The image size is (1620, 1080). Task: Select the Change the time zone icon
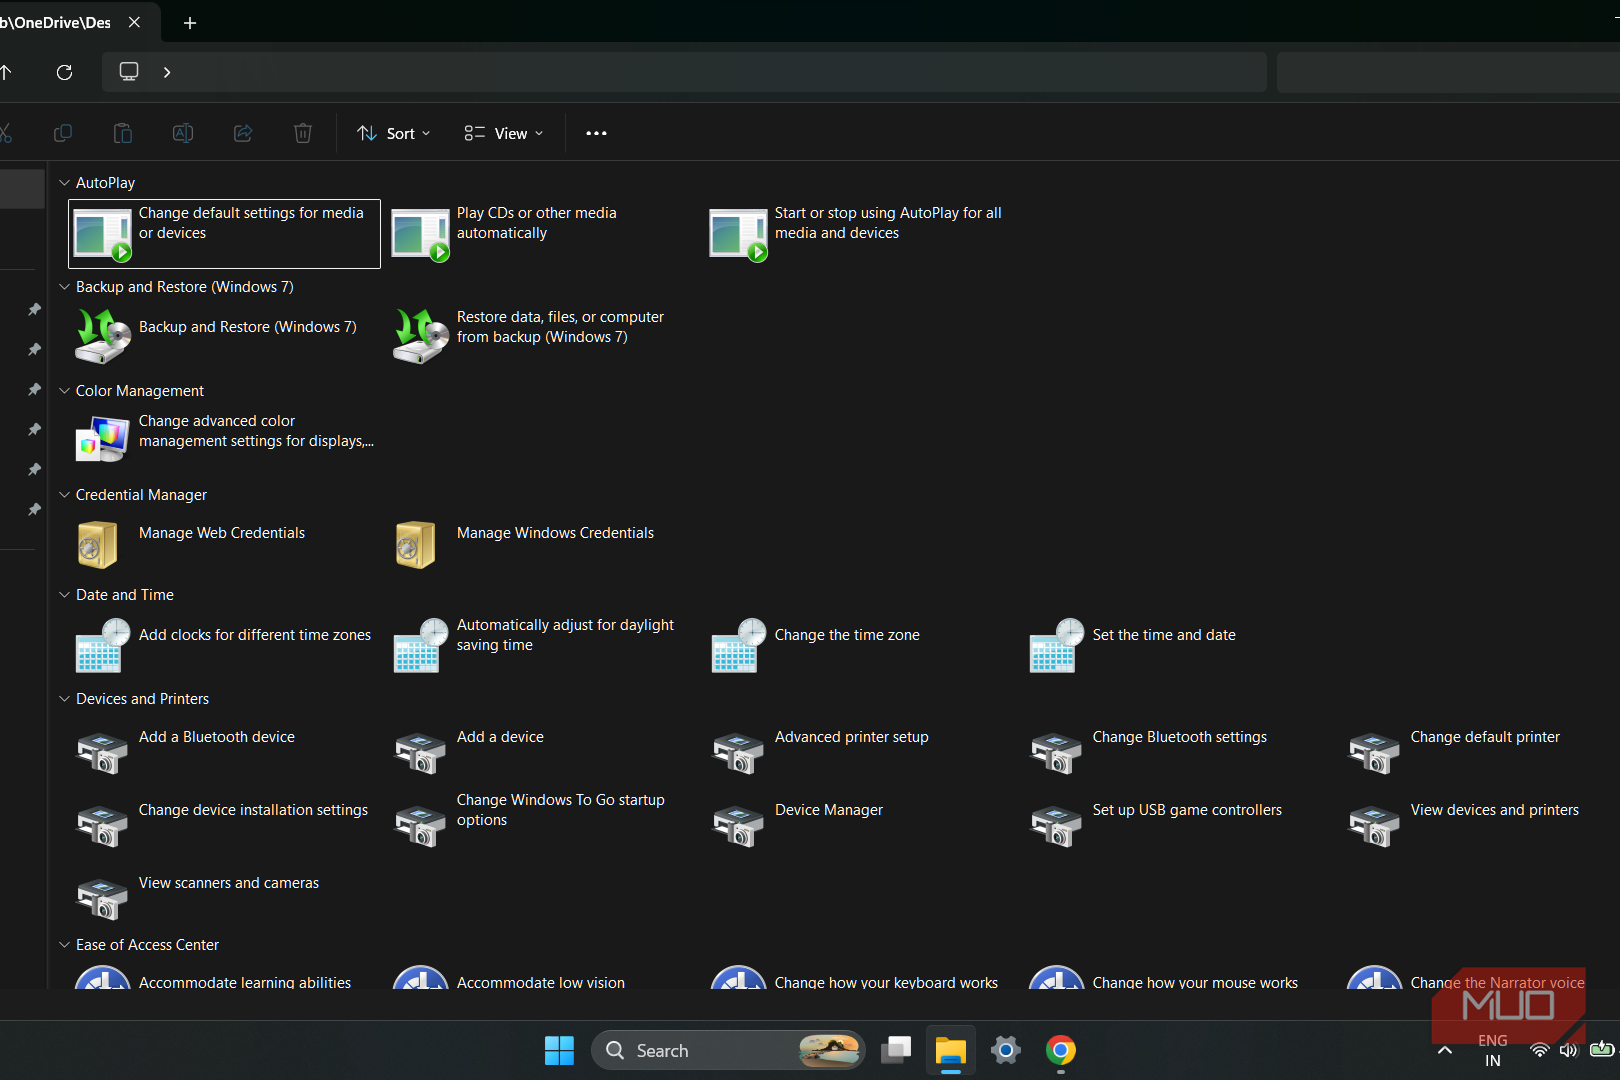739,645
